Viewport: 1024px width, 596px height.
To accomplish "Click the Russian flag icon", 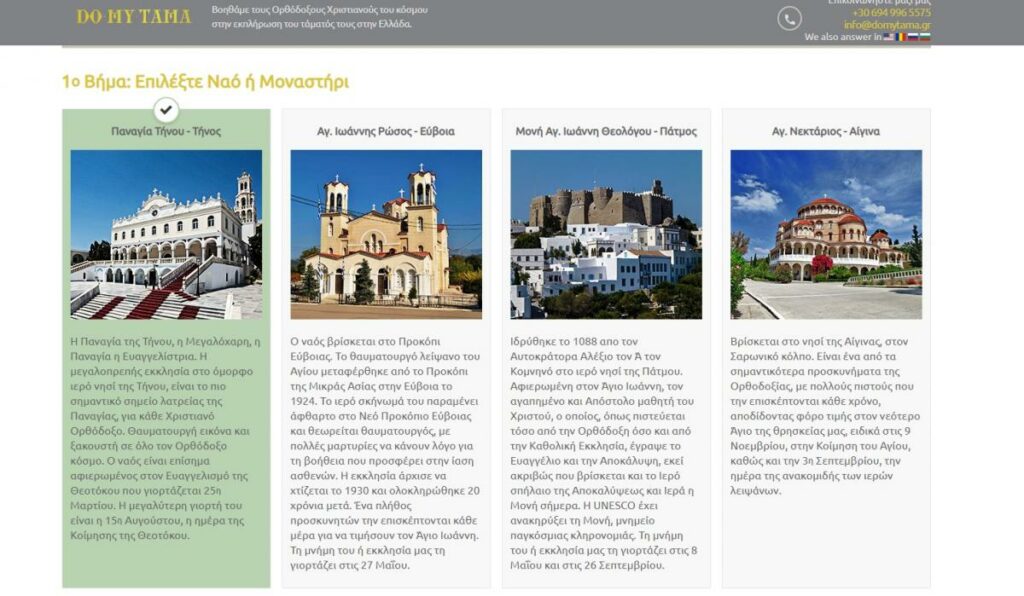I will (x=912, y=37).
